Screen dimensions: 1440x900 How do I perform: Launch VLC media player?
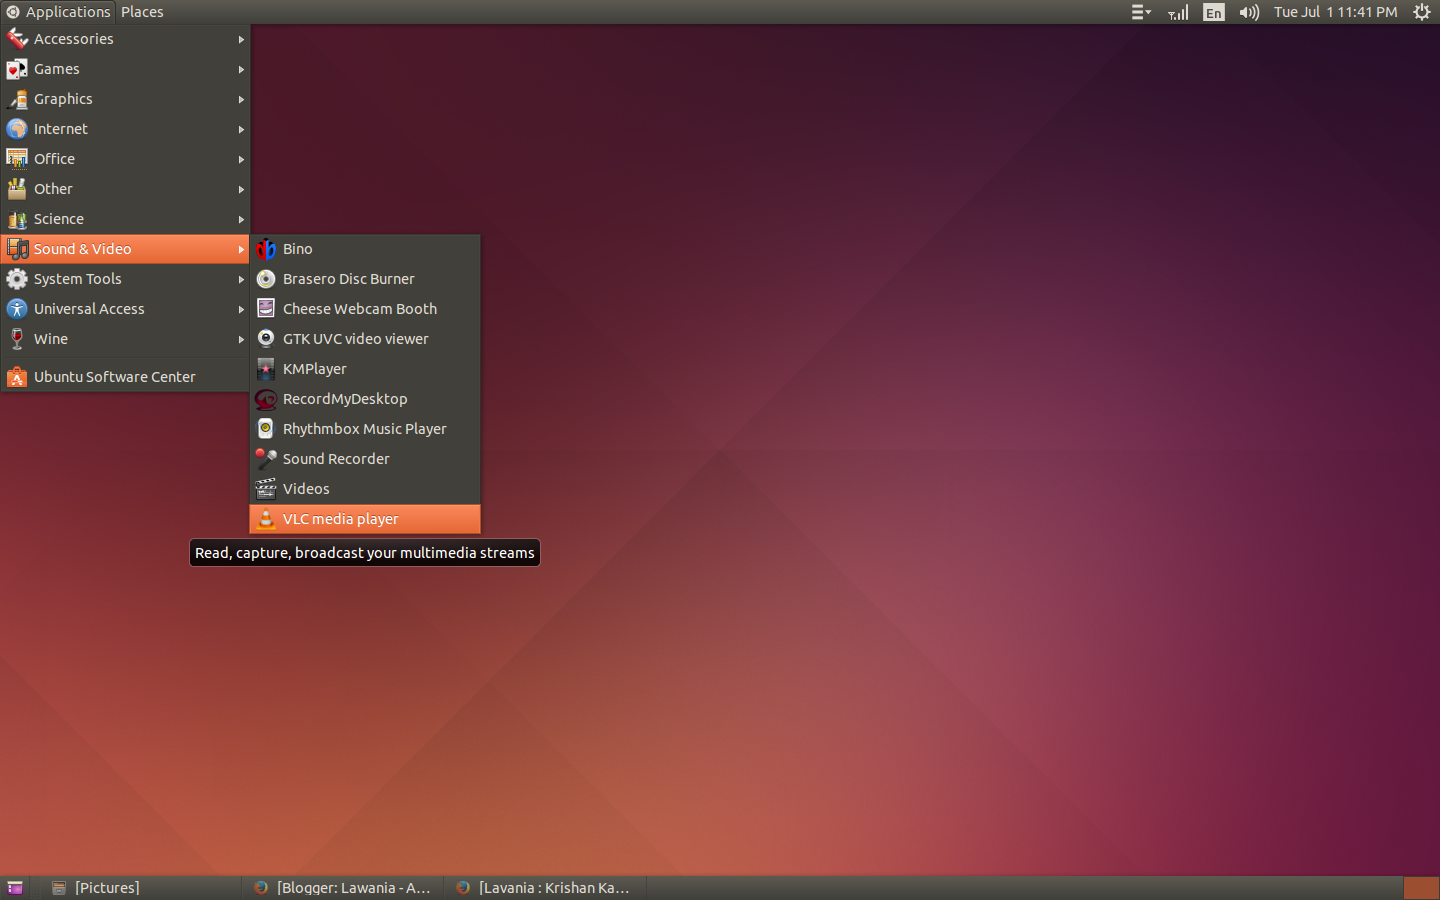(365, 519)
